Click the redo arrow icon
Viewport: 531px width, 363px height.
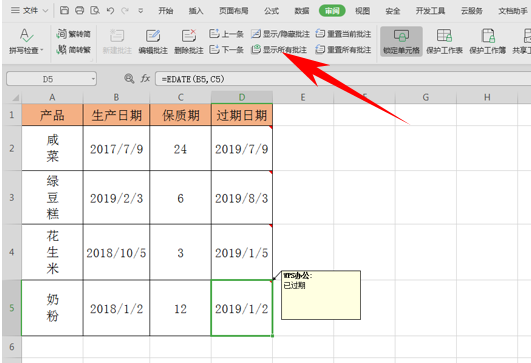coord(125,11)
